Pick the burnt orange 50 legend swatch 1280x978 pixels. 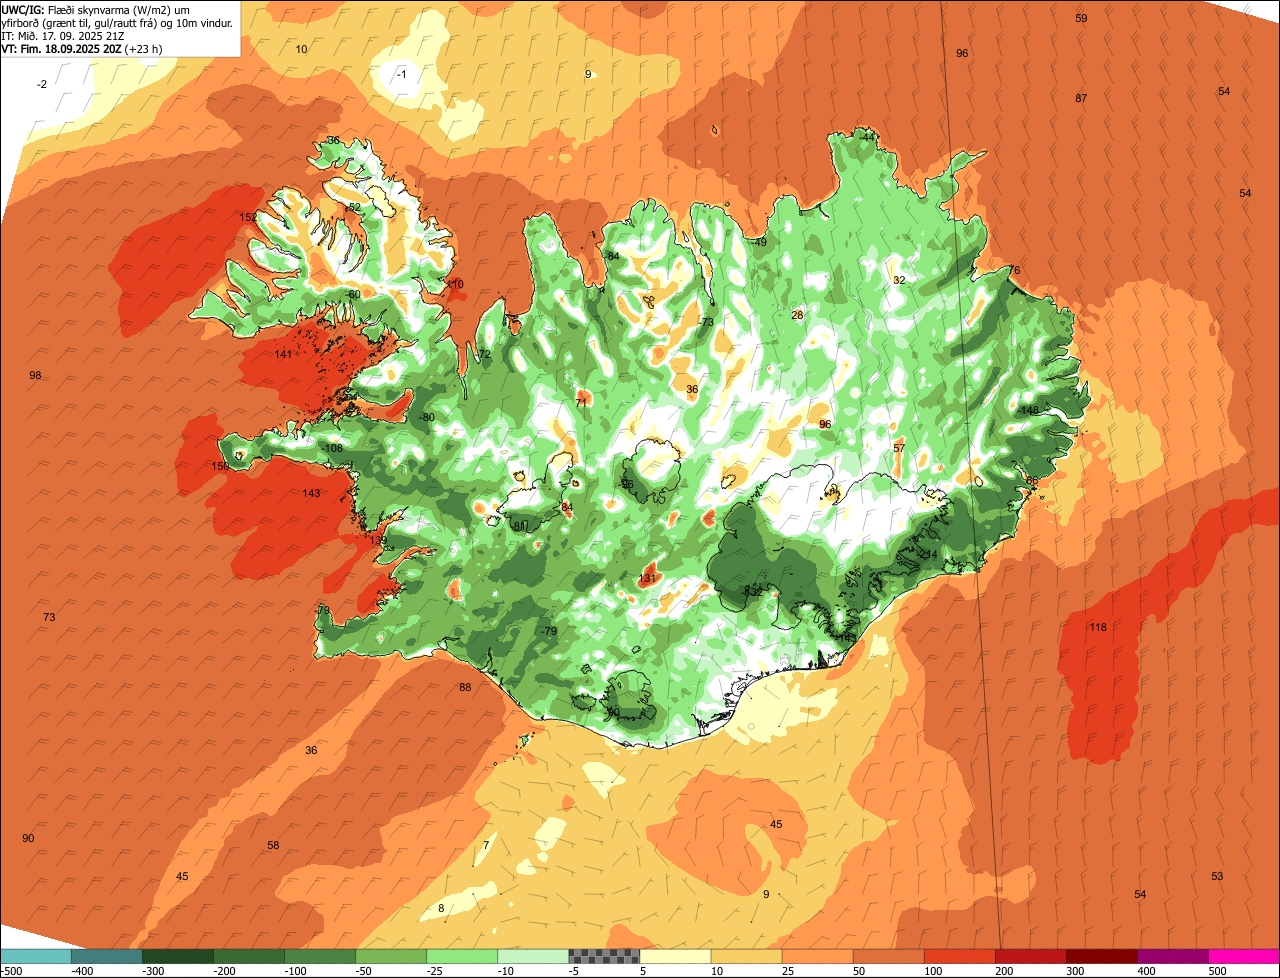(x=888, y=956)
